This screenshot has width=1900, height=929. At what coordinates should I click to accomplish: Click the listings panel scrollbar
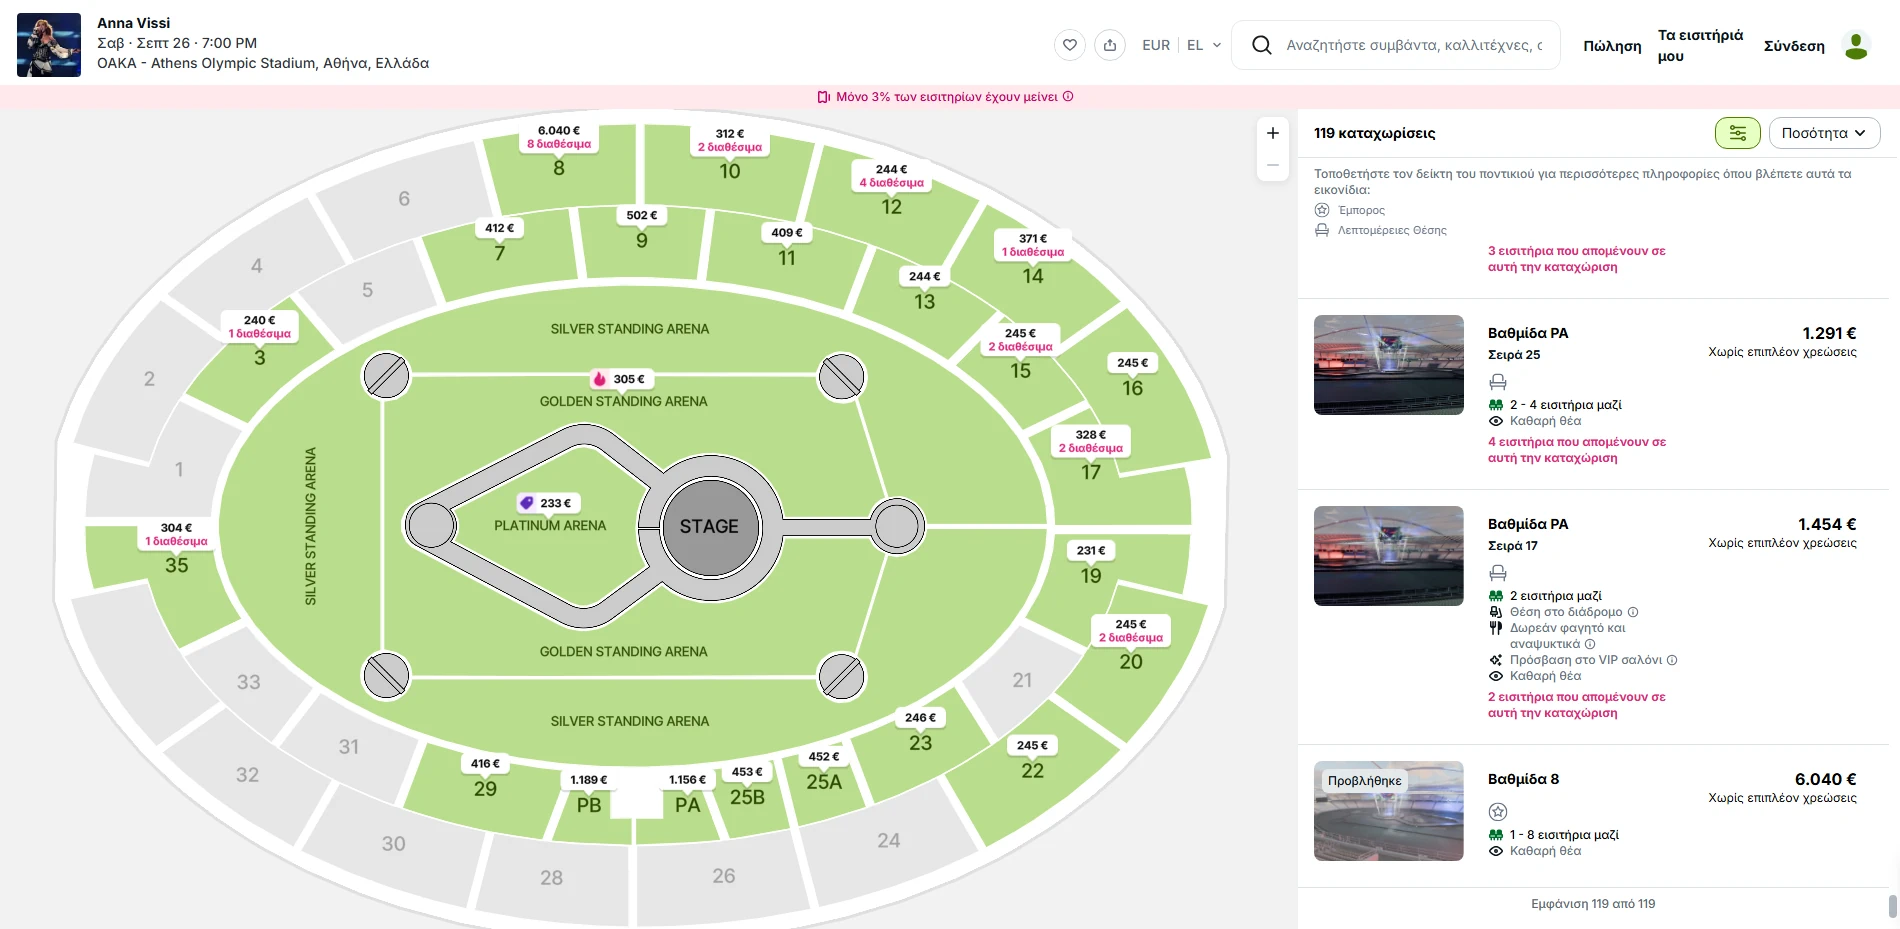tap(1892, 905)
